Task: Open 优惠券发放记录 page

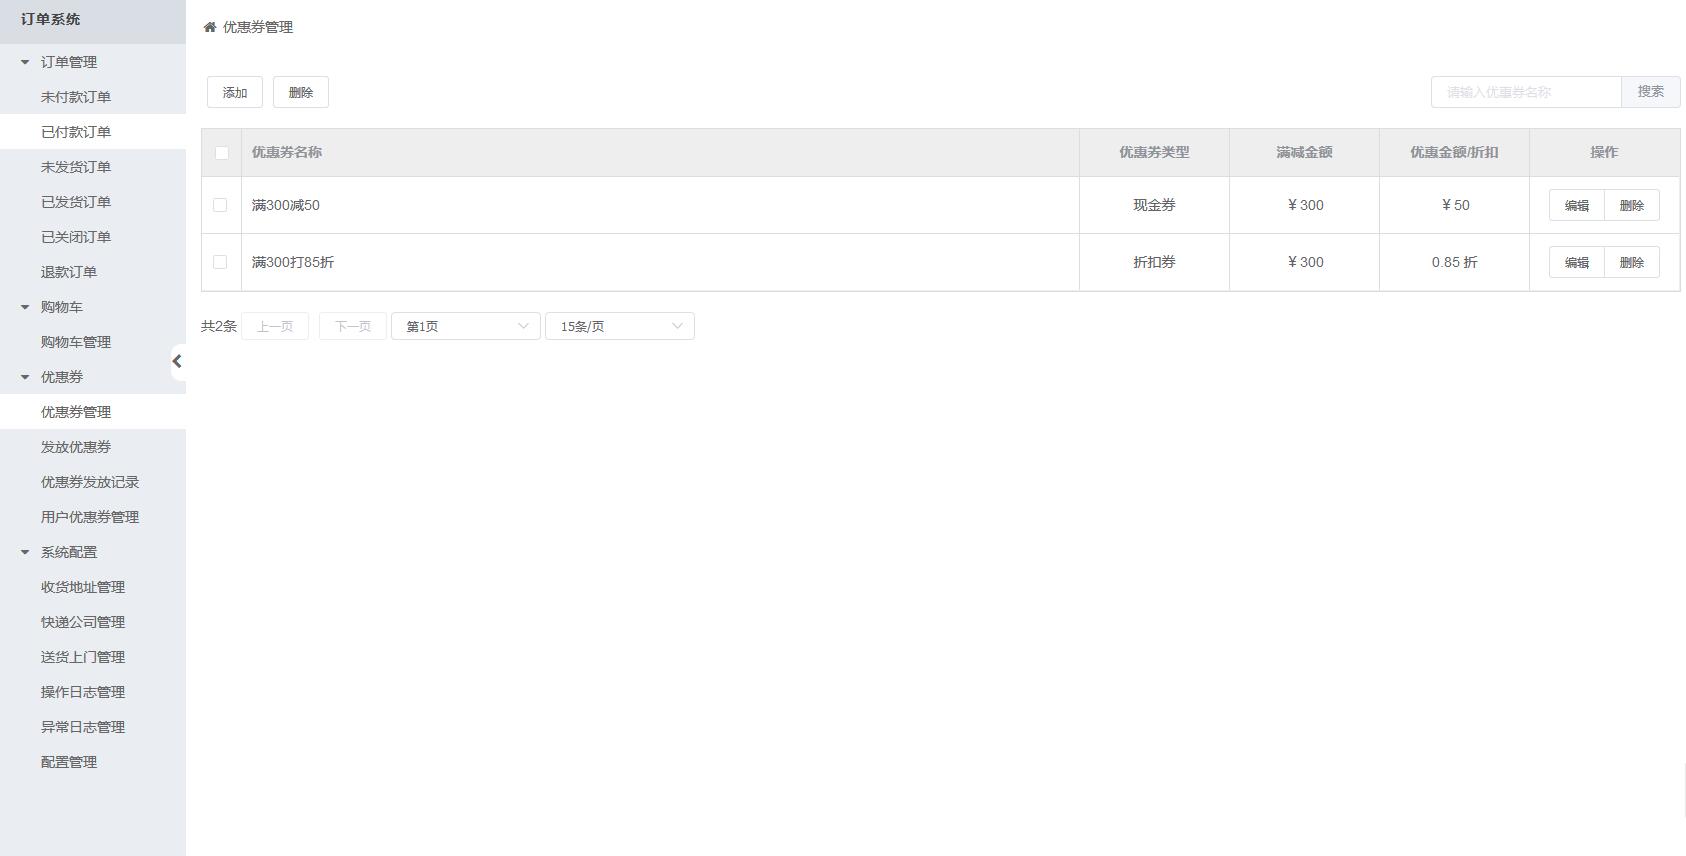Action: point(93,482)
